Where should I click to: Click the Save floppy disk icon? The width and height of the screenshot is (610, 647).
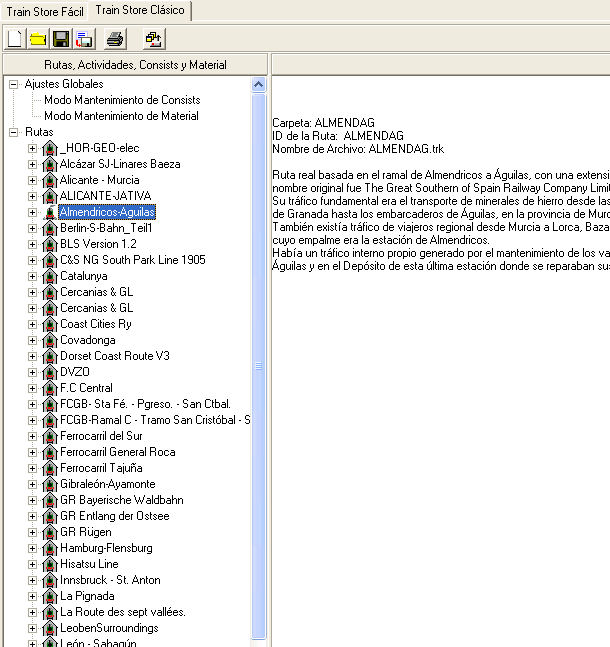pyautogui.click(x=61, y=40)
